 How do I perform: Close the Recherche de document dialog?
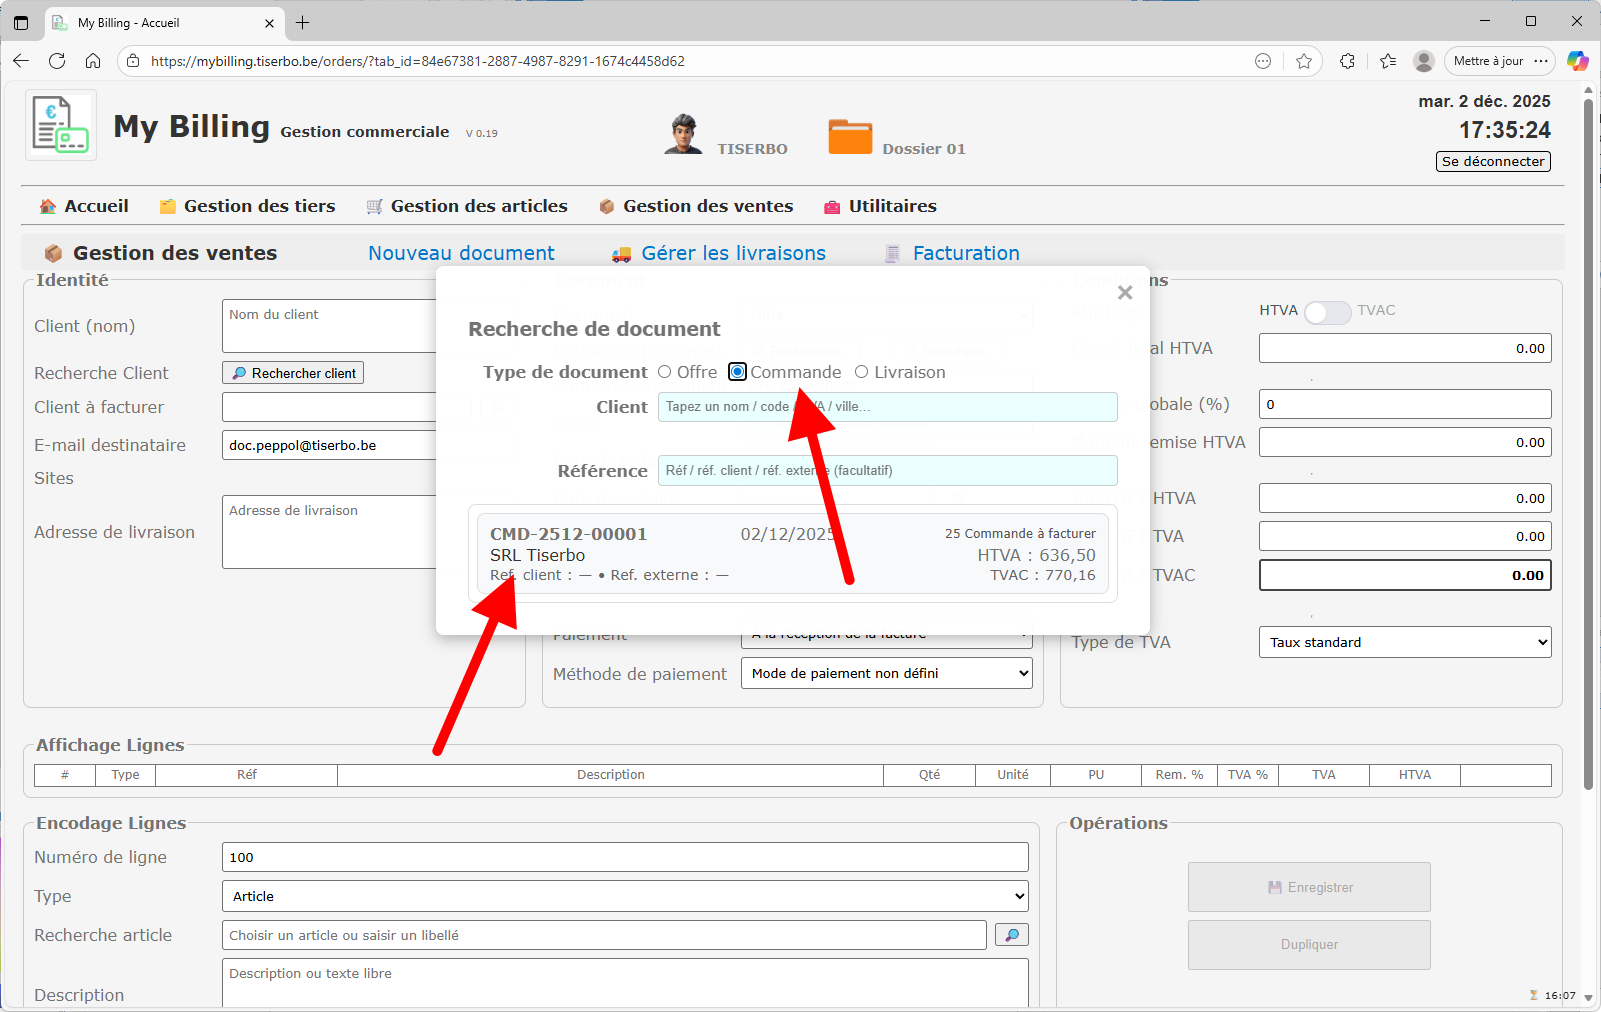click(1125, 293)
